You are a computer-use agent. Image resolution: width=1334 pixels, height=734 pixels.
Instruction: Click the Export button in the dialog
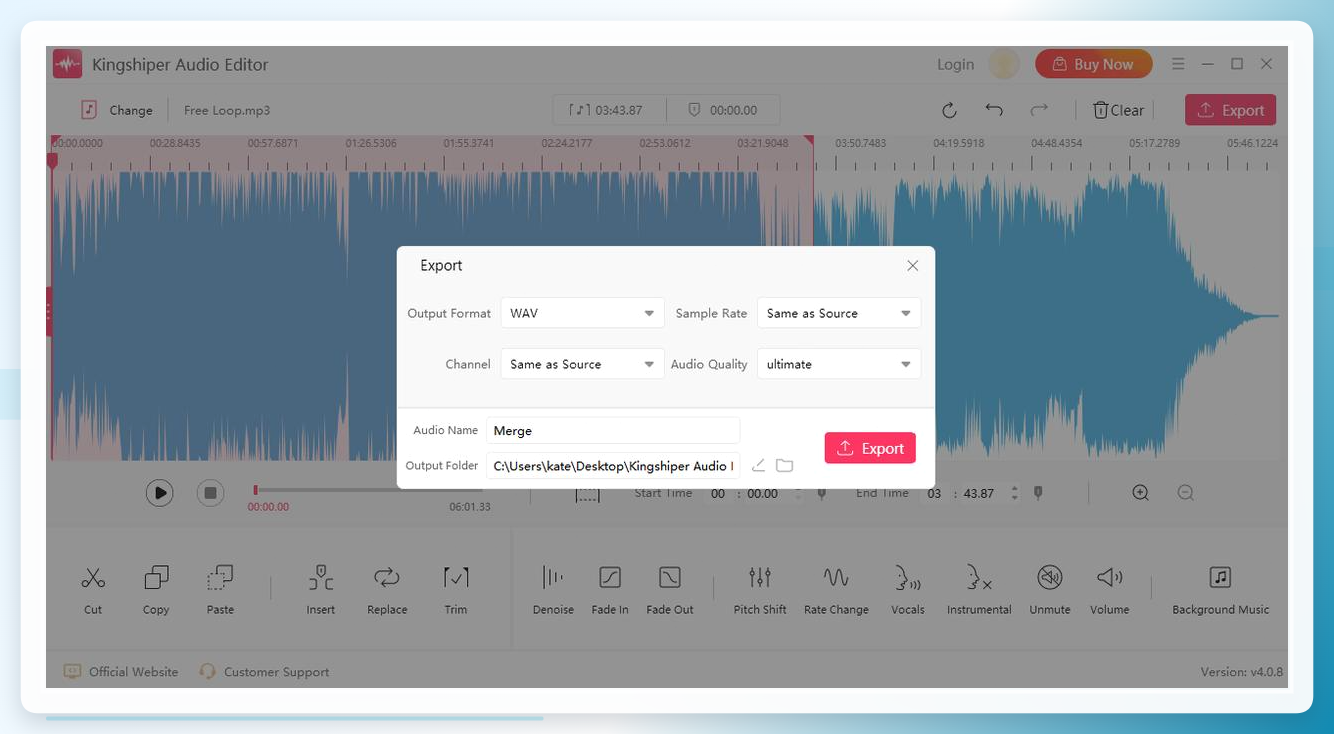point(870,448)
